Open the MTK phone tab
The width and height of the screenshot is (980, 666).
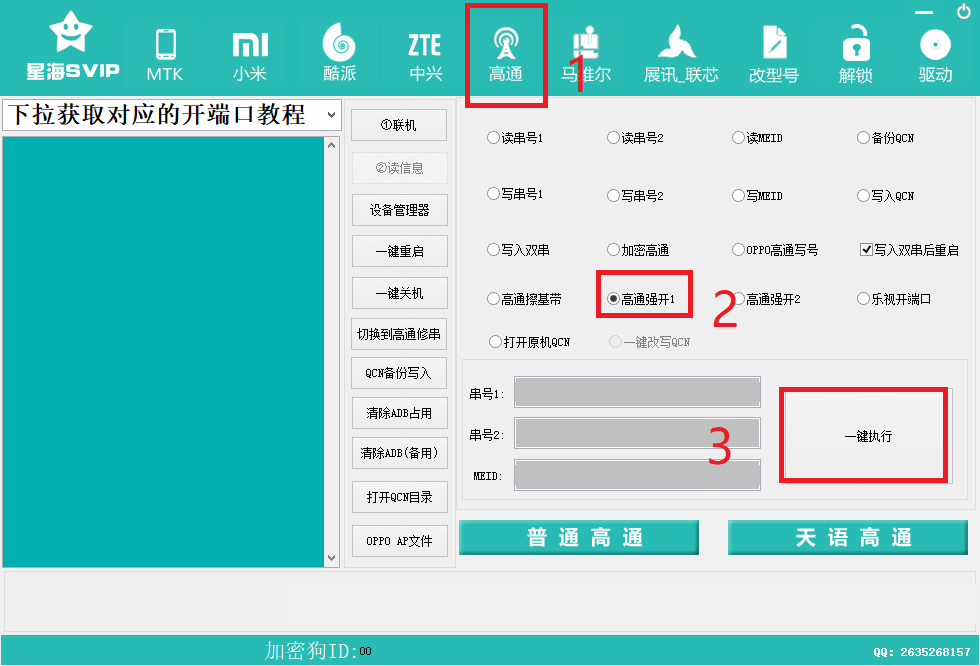(x=165, y=55)
